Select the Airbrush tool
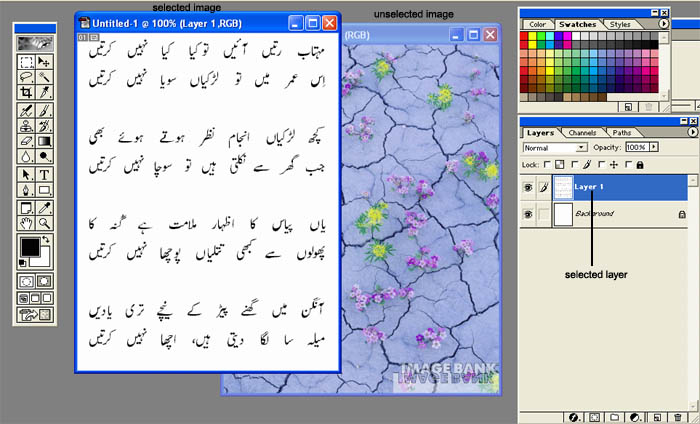The height and width of the screenshot is (424, 700). (x=27, y=110)
